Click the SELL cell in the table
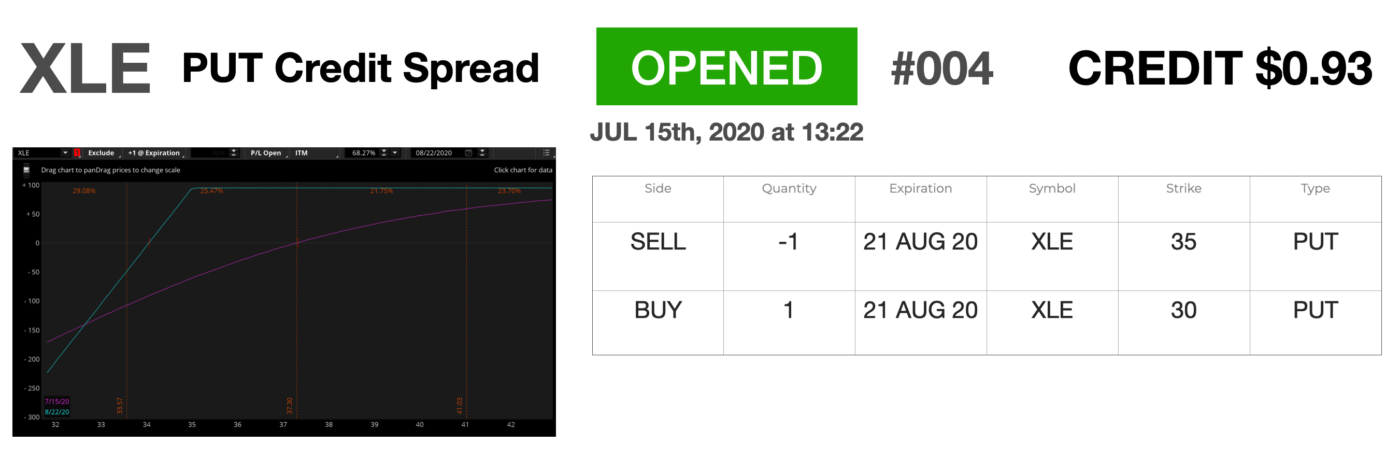 pos(658,242)
